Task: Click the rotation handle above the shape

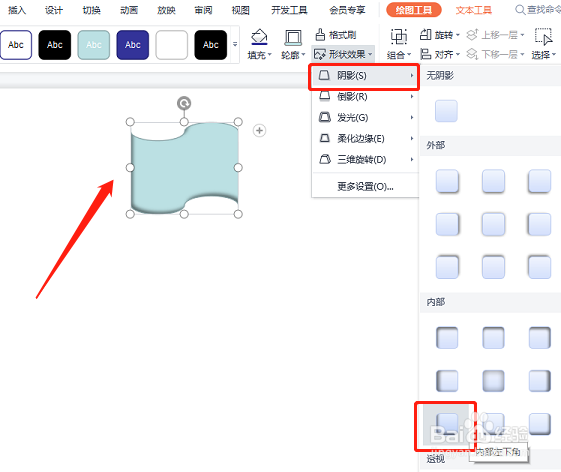Action: pos(184,103)
